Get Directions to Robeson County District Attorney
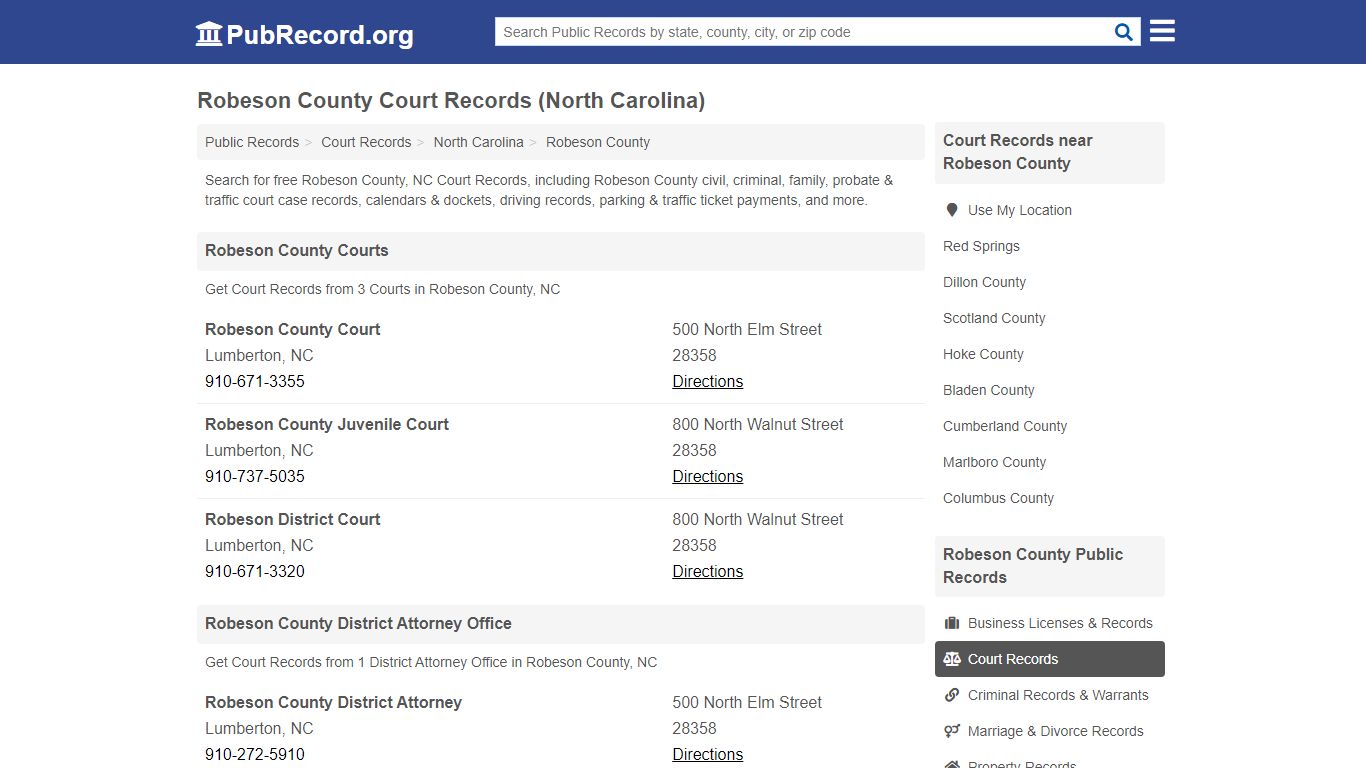 [708, 754]
